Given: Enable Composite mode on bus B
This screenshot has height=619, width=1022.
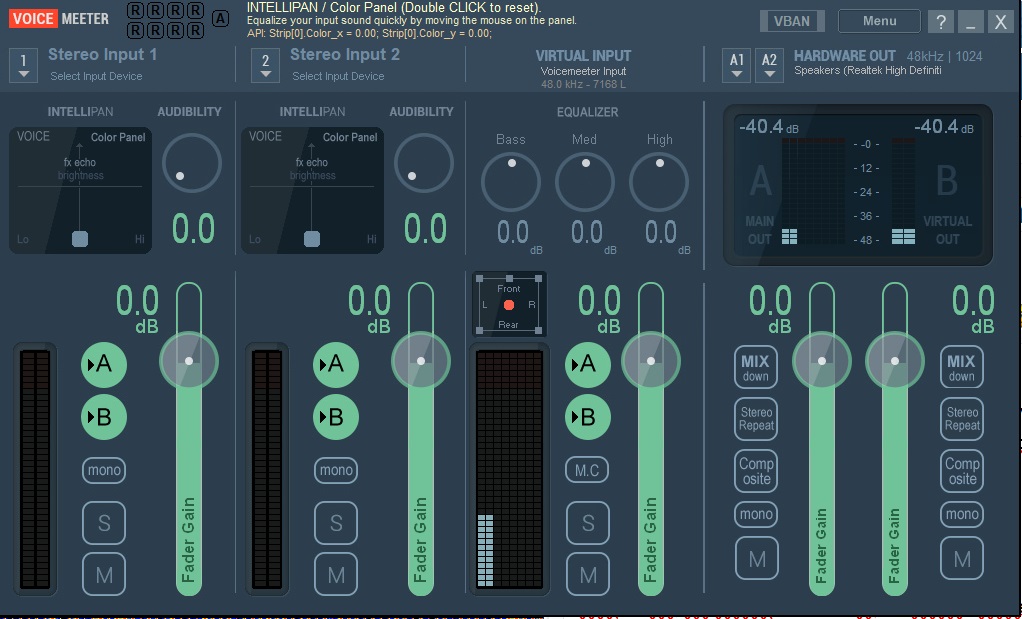Looking at the screenshot, I should 961,470.
